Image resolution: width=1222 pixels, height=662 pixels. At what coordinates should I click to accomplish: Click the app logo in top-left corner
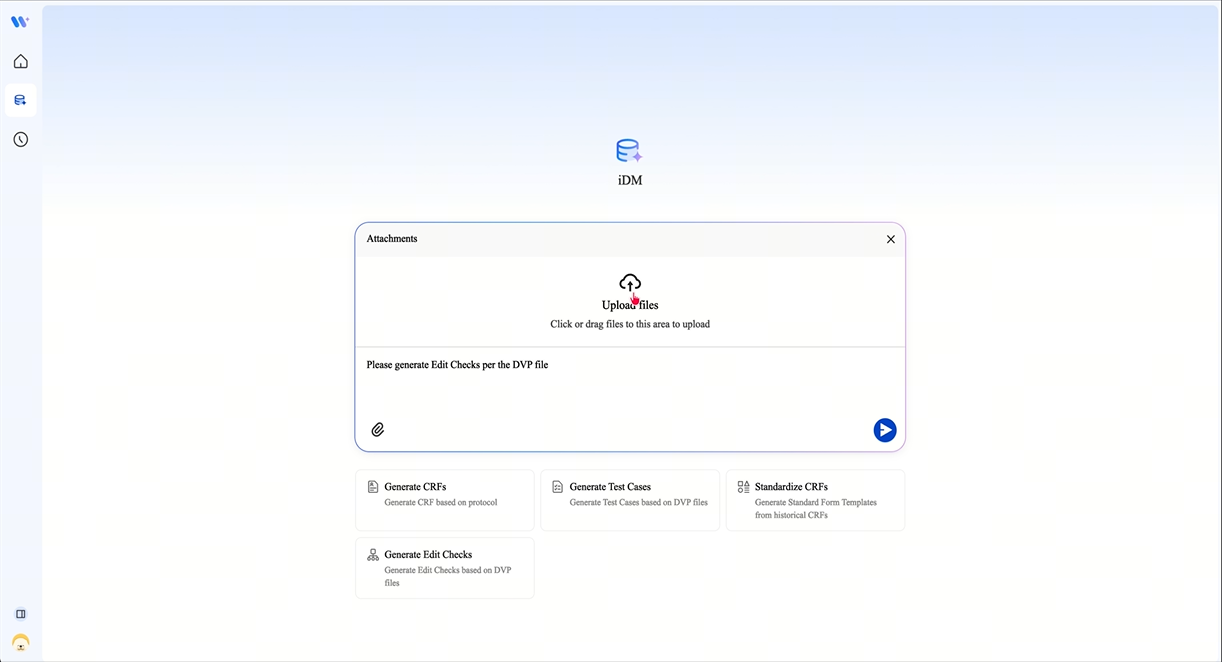tap(20, 21)
